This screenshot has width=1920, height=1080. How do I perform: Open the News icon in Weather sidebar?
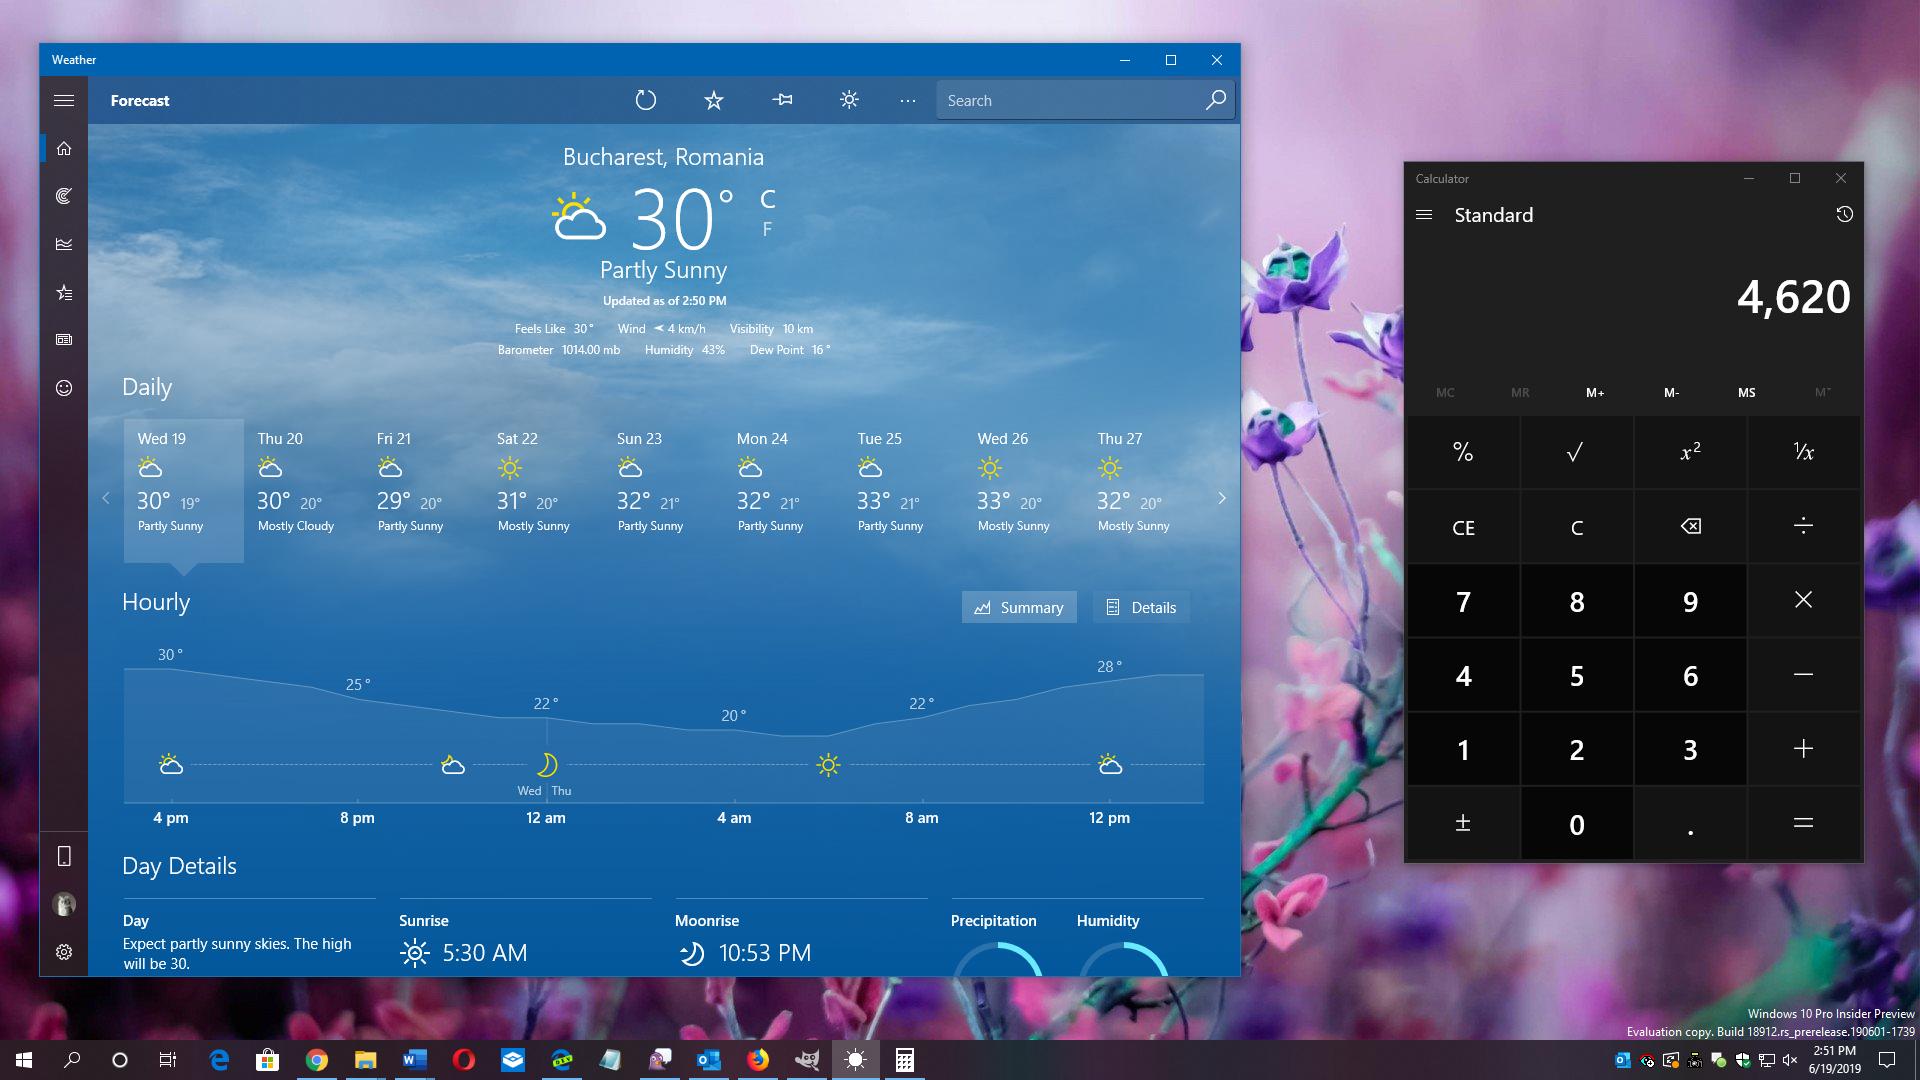click(x=64, y=340)
